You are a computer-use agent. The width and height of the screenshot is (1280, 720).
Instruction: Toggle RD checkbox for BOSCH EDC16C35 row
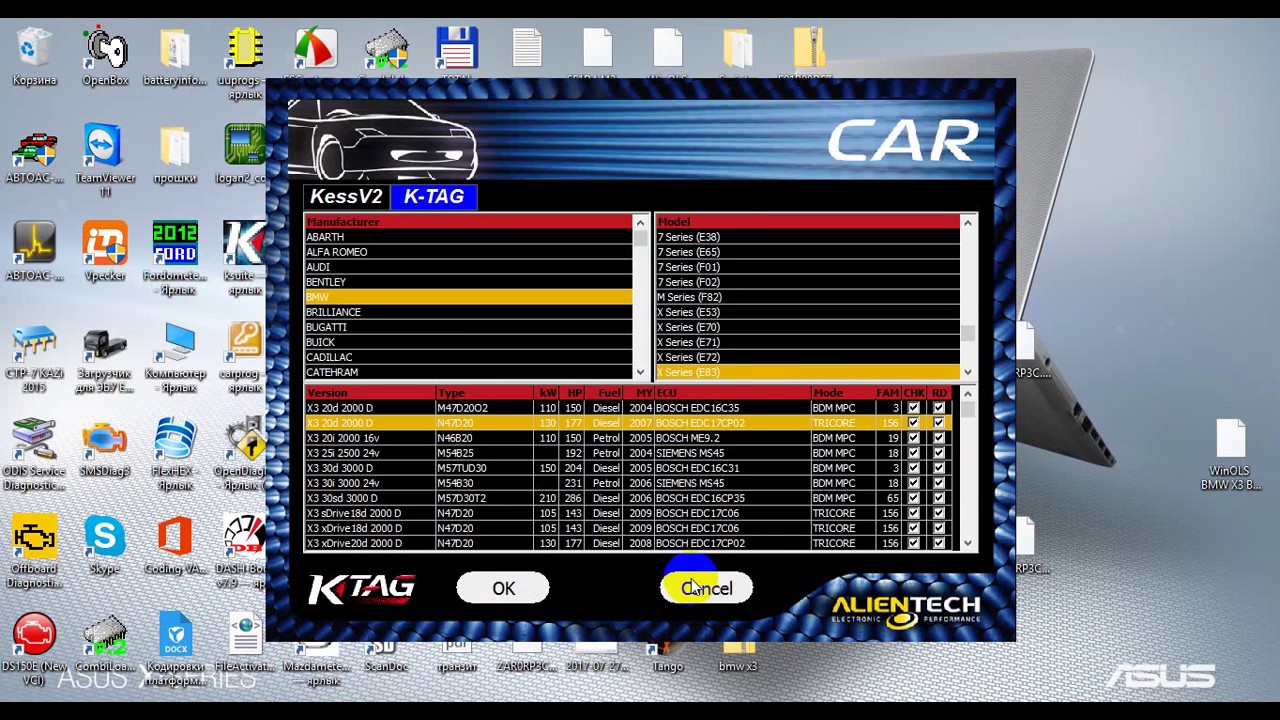tap(938, 408)
